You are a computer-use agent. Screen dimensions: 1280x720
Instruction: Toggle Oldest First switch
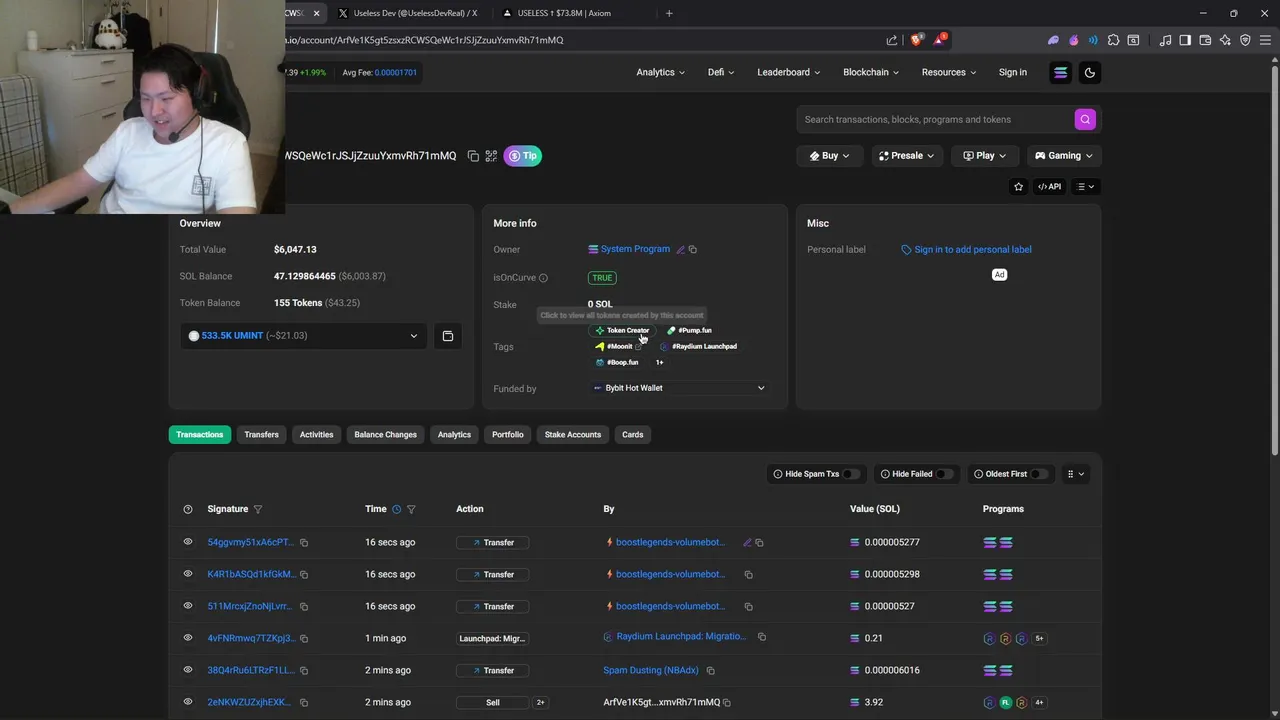point(1039,474)
